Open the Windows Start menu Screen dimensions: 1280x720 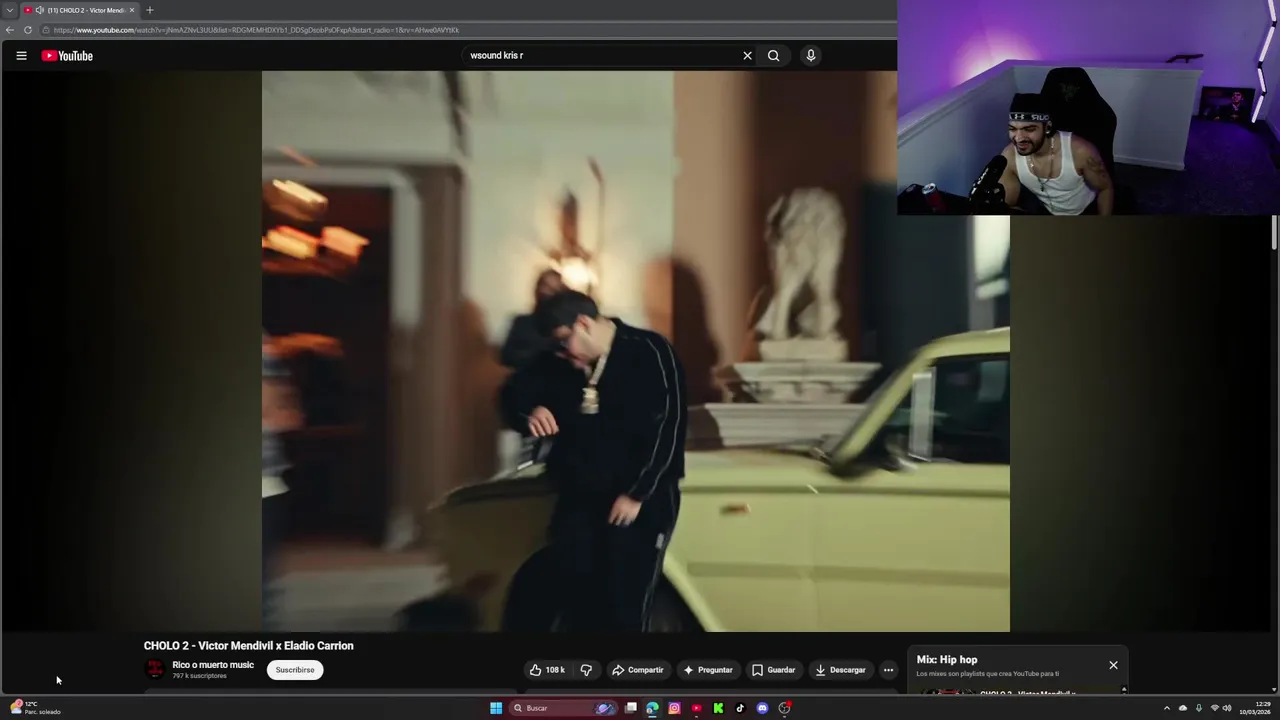(x=496, y=708)
